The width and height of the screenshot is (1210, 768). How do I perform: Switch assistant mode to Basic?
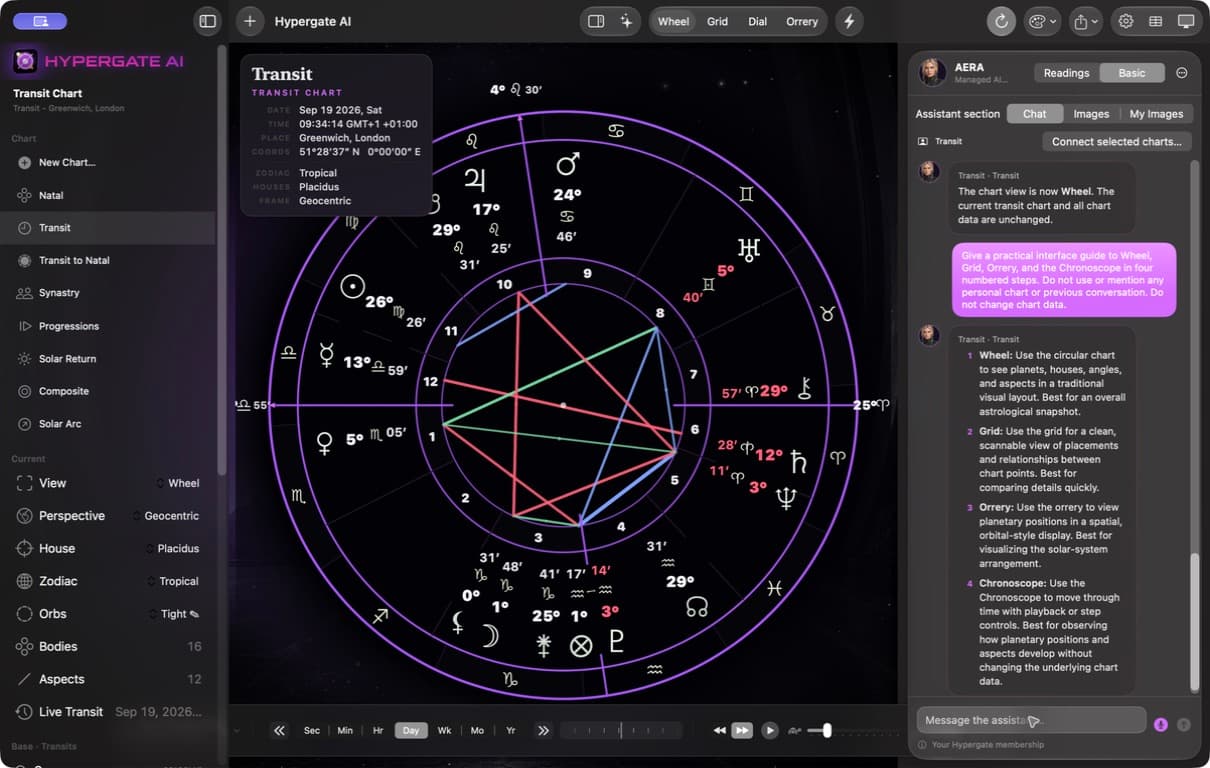pos(1132,73)
